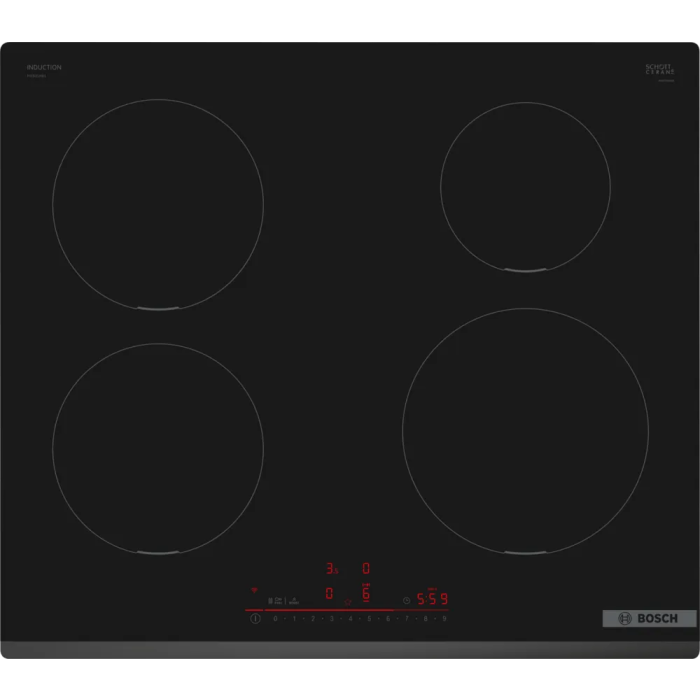The height and width of the screenshot is (700, 700).
Task: Set power level 2 on the slider
Action: (313, 619)
